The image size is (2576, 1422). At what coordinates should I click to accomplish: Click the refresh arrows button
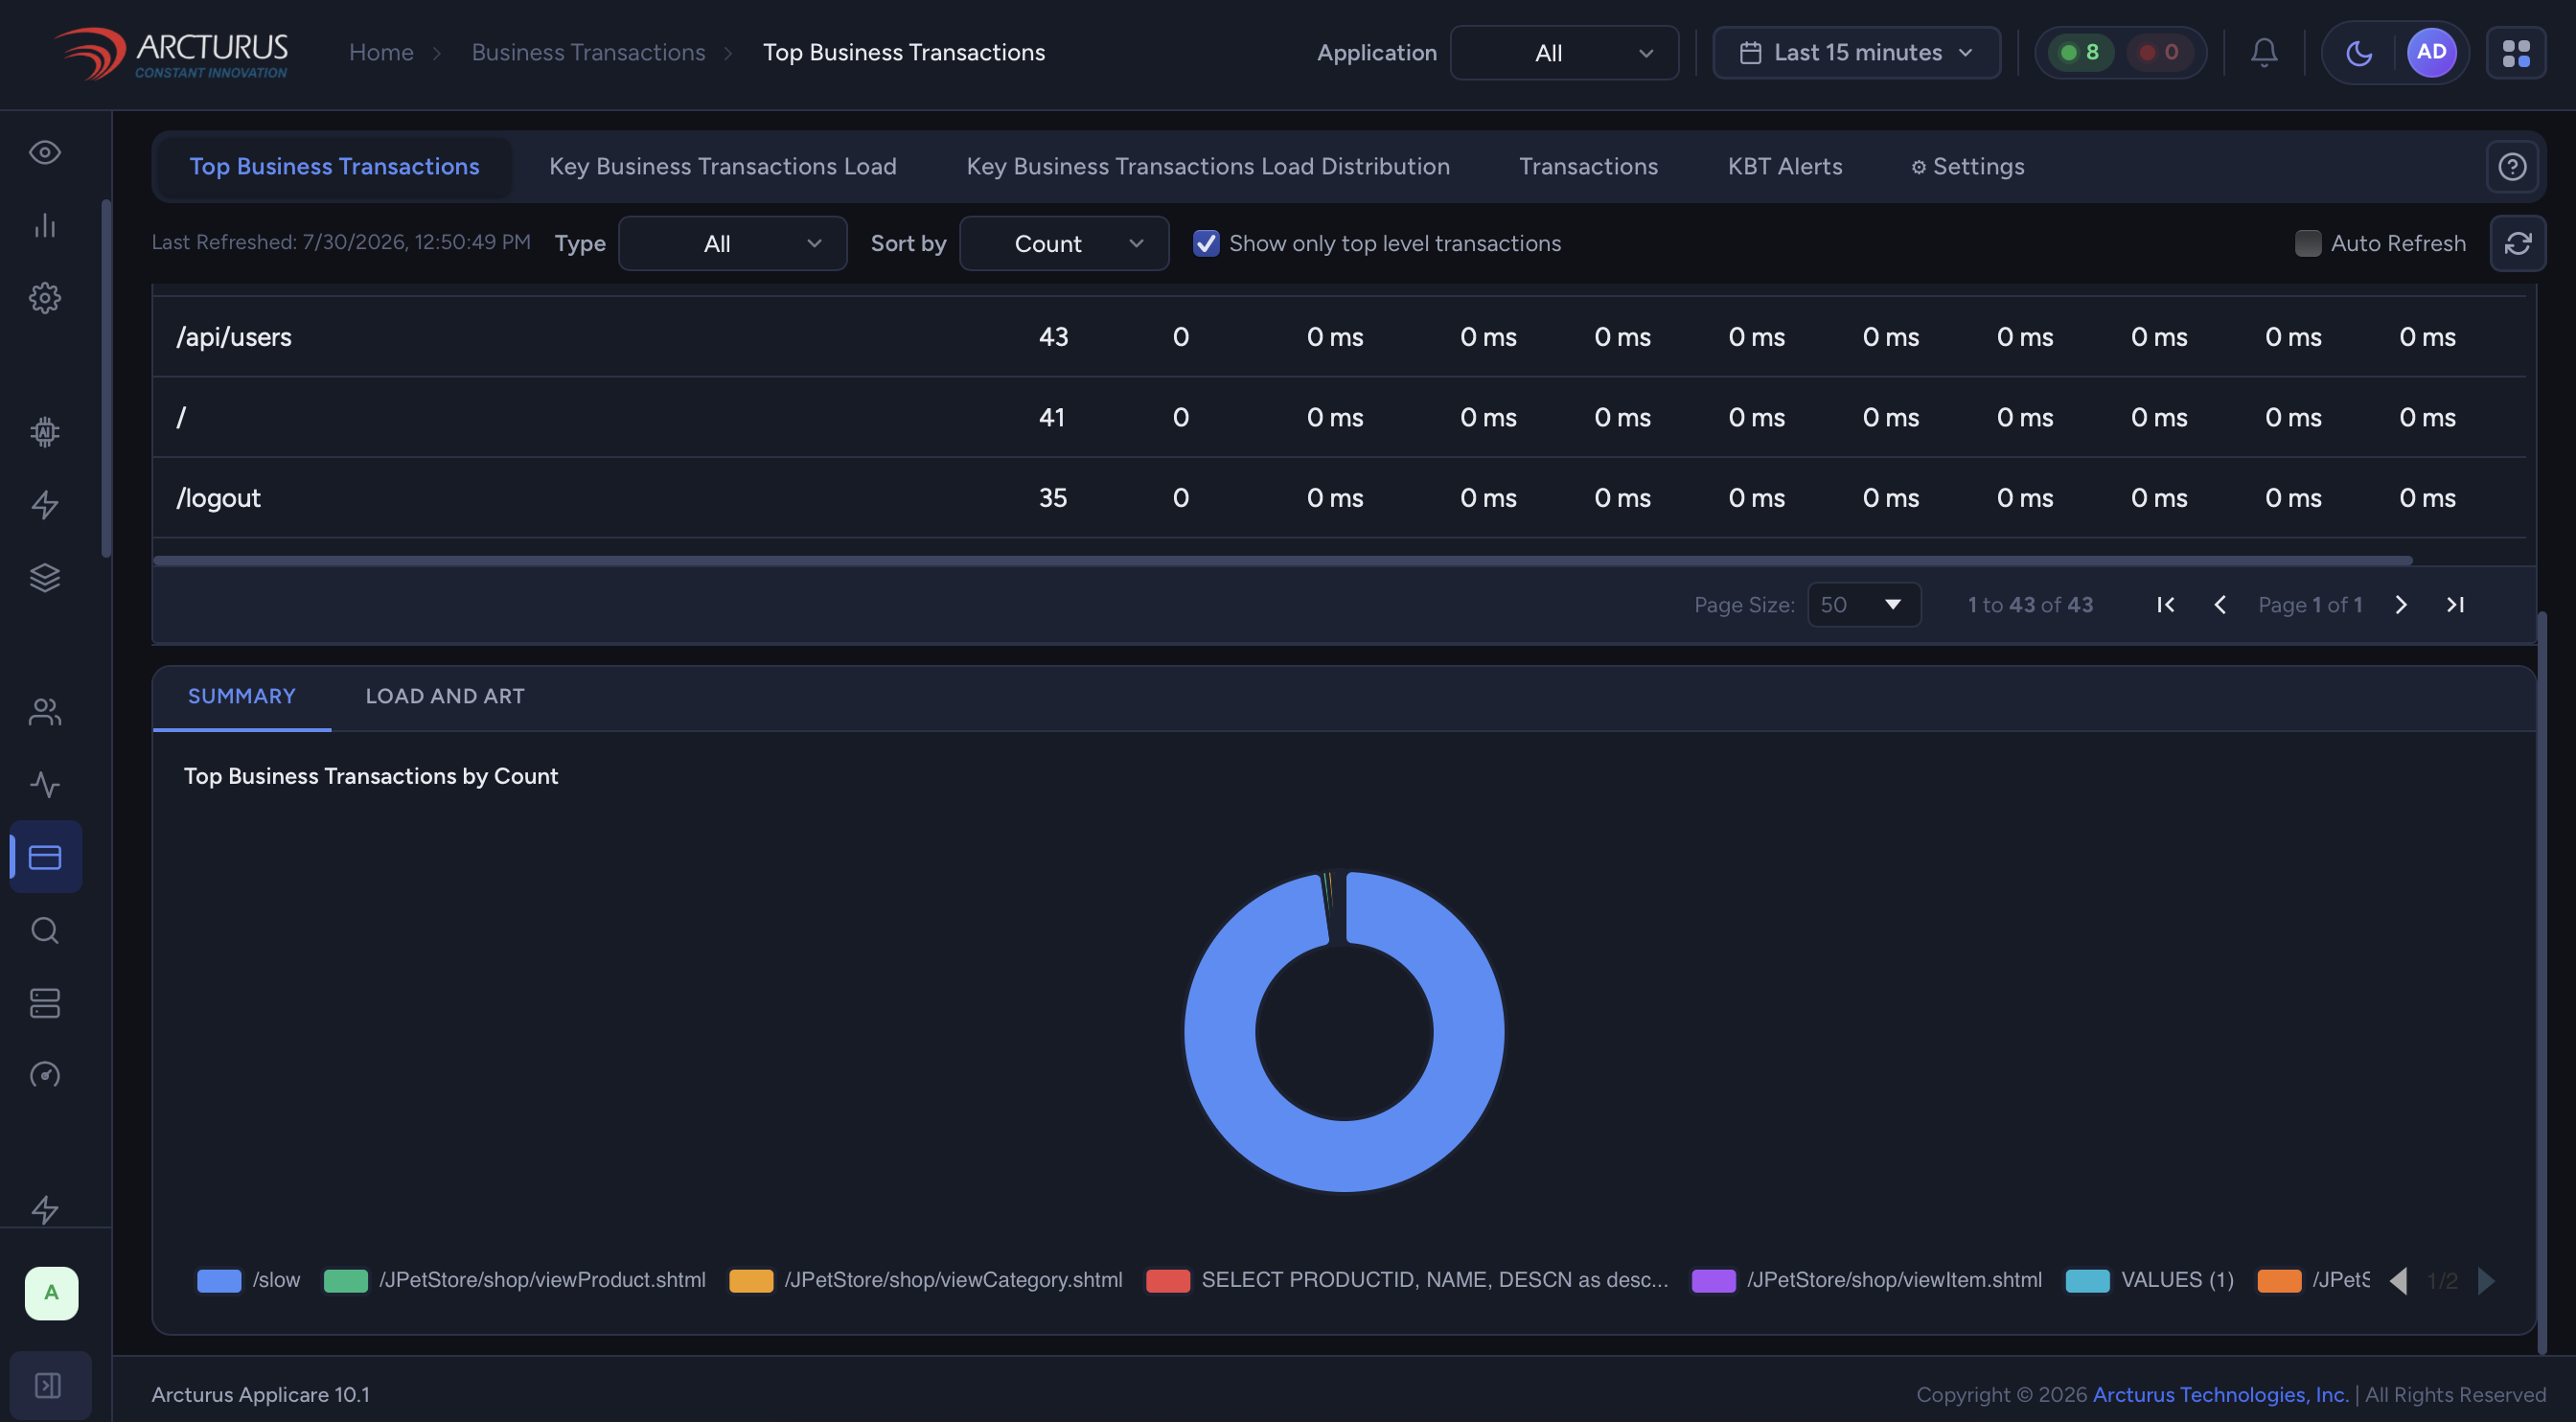click(2517, 243)
